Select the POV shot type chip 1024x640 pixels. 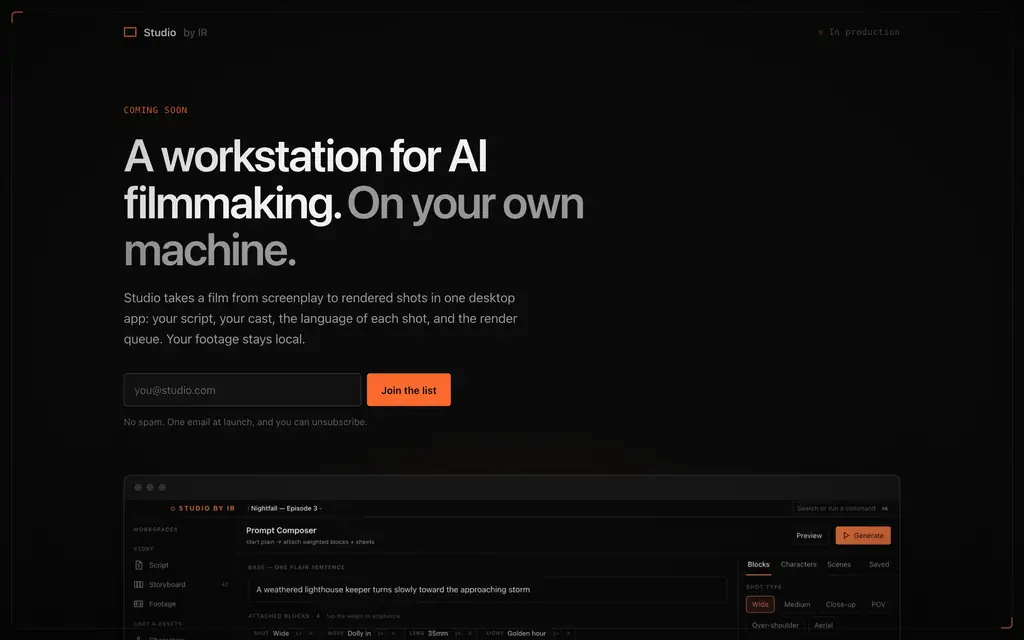(878, 604)
